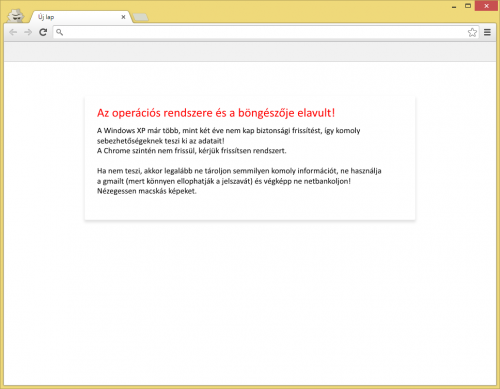The height and width of the screenshot is (389, 500).
Task: Select the Új lap tab
Action: point(80,17)
